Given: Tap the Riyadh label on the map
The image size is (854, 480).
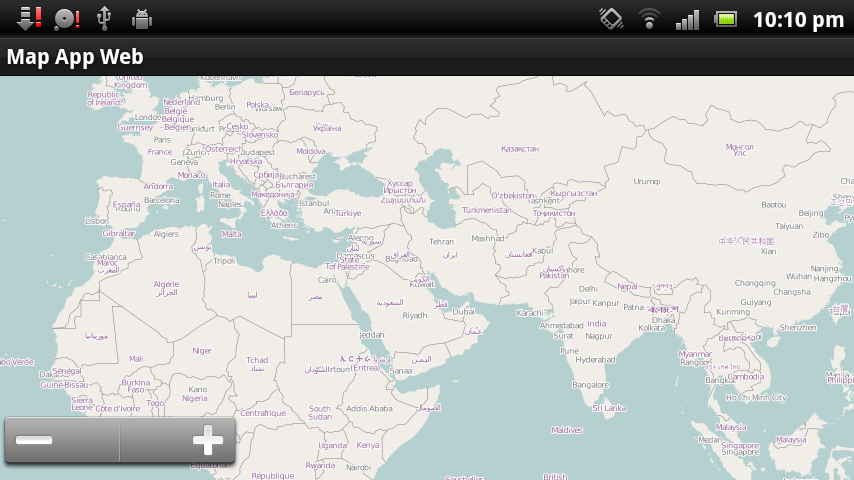Looking at the screenshot, I should [414, 315].
